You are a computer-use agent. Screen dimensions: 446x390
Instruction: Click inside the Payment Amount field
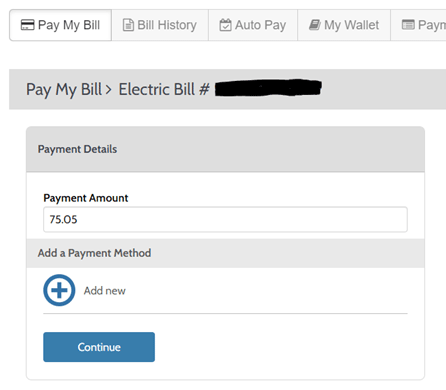(225, 219)
